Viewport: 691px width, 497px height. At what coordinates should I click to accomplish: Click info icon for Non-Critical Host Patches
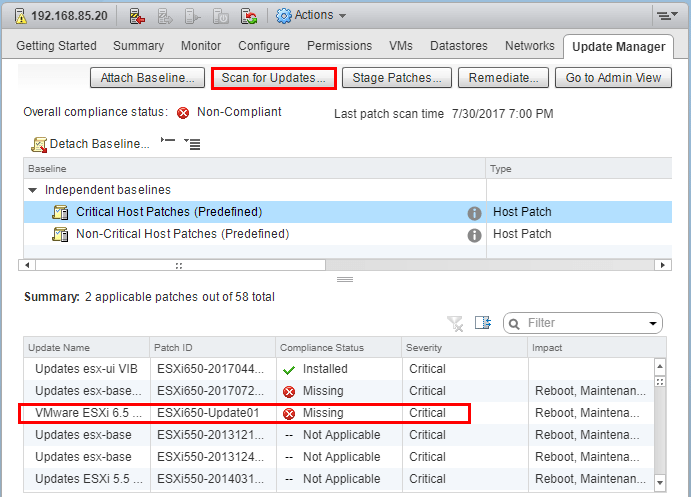[x=474, y=235]
